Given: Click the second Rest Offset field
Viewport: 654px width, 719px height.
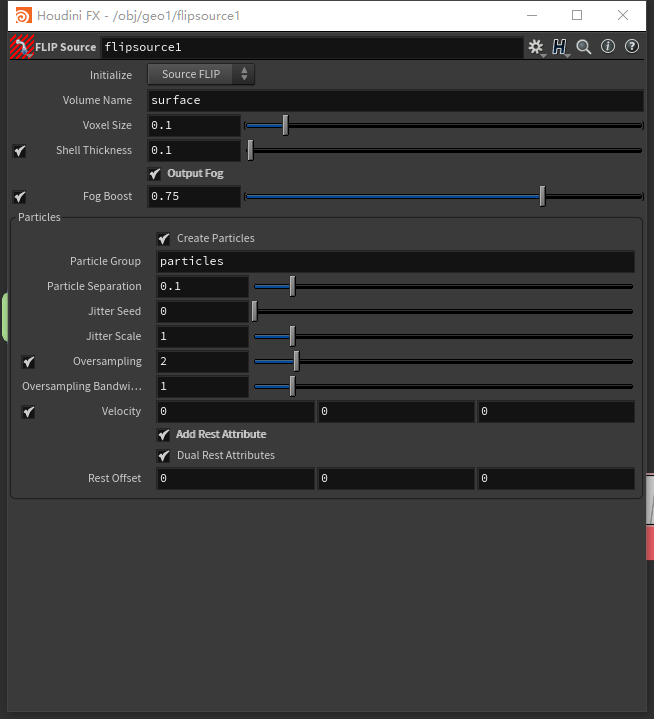Looking at the screenshot, I should [396, 478].
